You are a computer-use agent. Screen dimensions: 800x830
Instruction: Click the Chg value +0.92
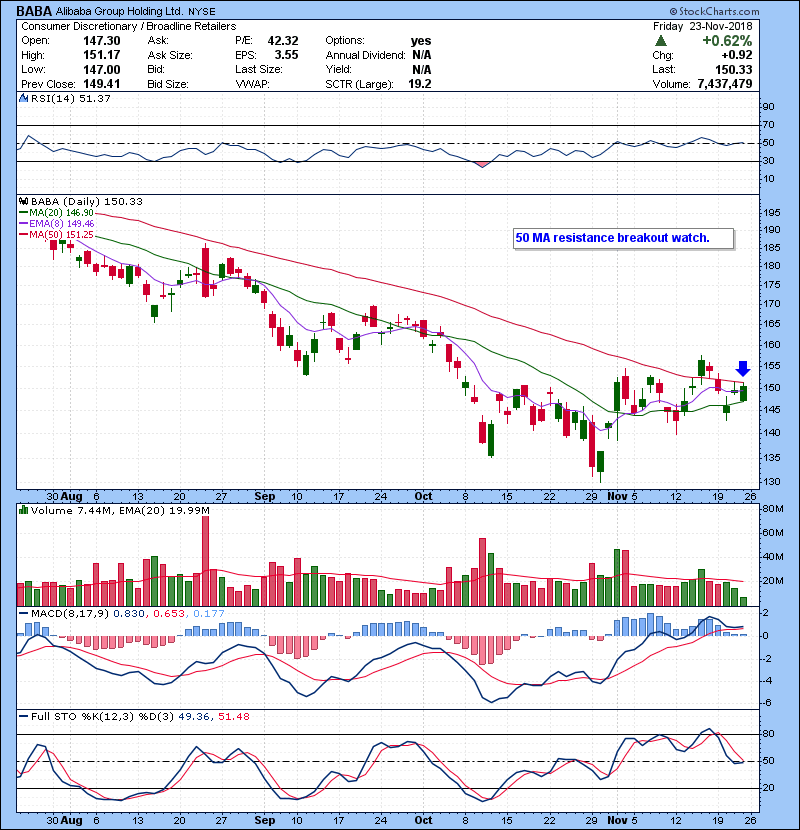736,55
